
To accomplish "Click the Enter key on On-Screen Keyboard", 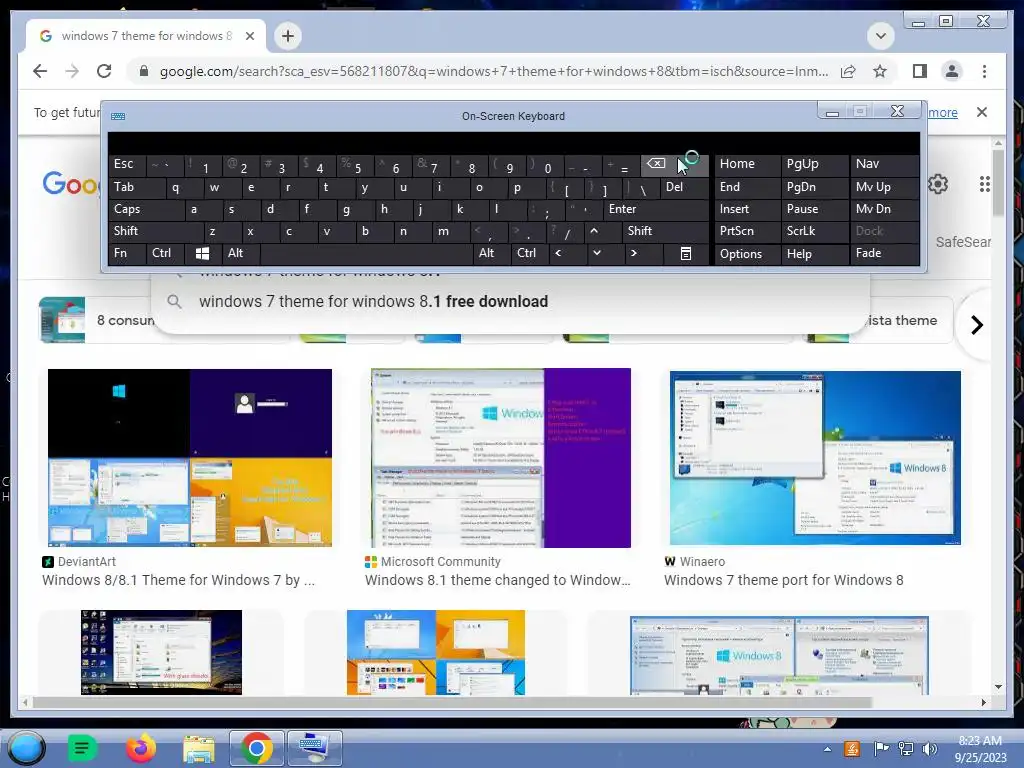I will [x=656, y=209].
